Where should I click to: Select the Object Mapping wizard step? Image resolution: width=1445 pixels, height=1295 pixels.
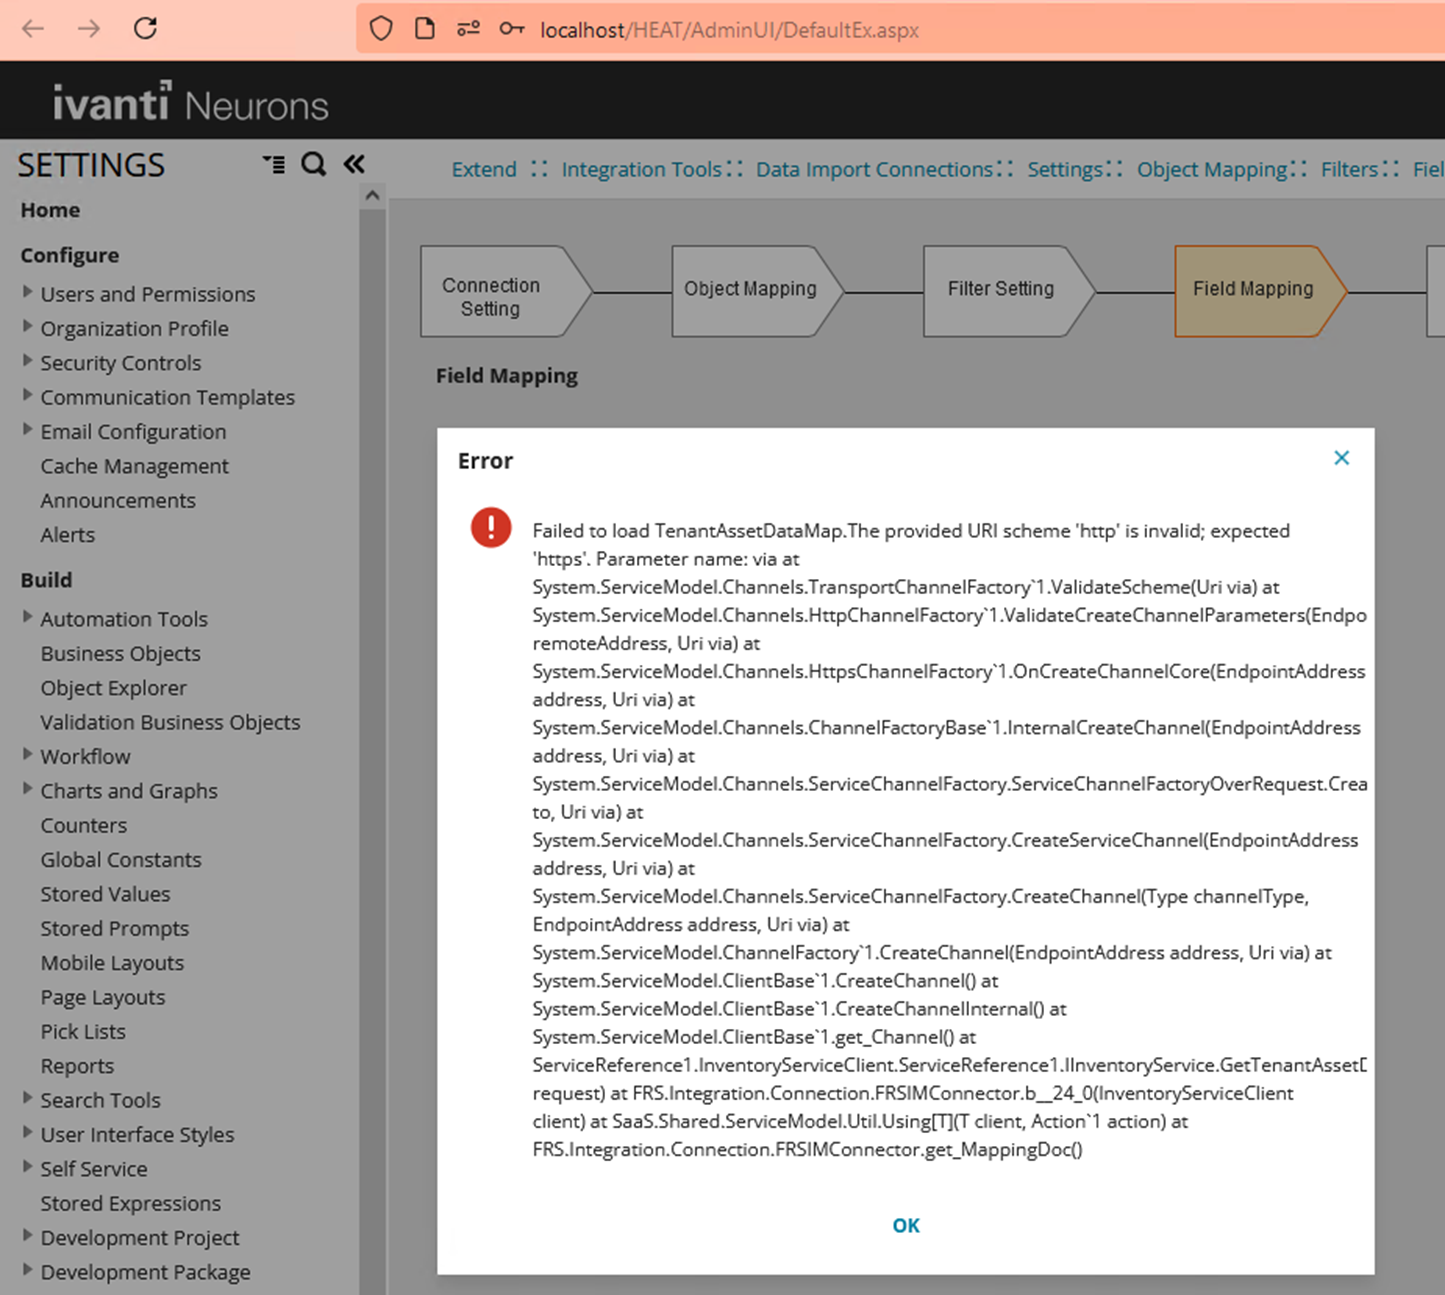coord(750,289)
